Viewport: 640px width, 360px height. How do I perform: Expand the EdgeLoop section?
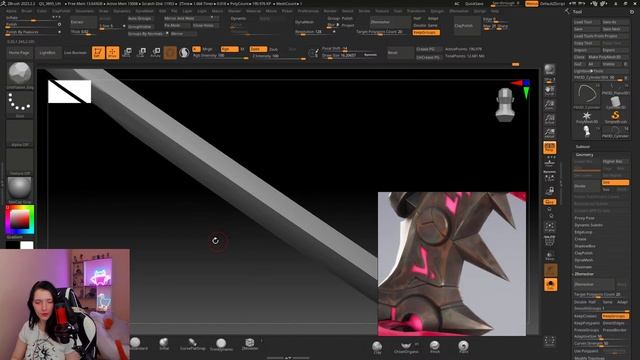[x=583, y=232]
